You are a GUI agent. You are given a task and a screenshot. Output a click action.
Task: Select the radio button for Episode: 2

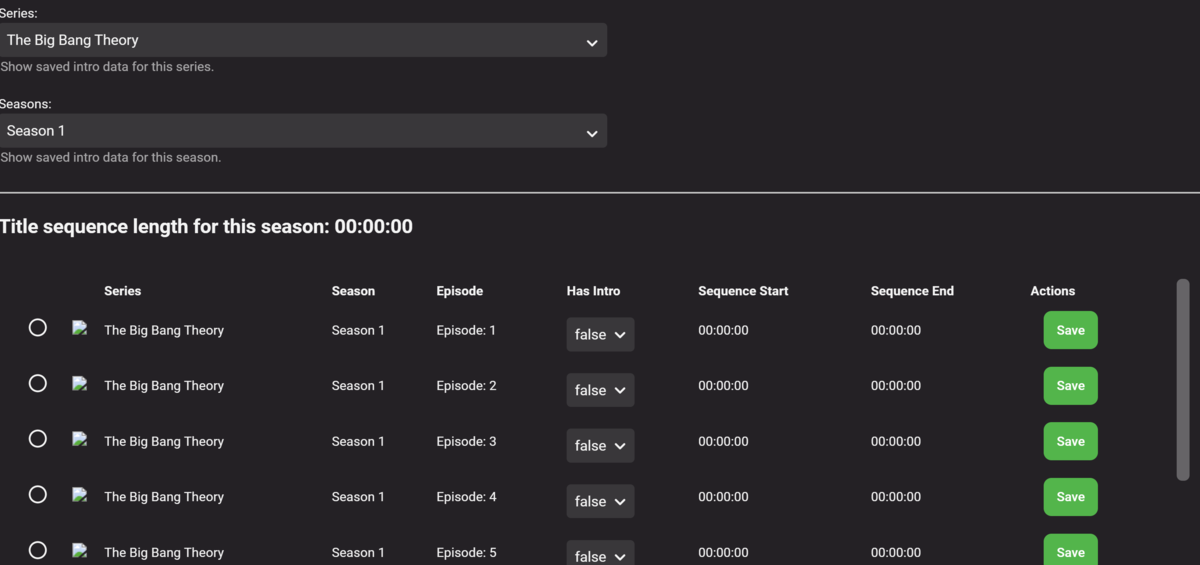(x=38, y=383)
